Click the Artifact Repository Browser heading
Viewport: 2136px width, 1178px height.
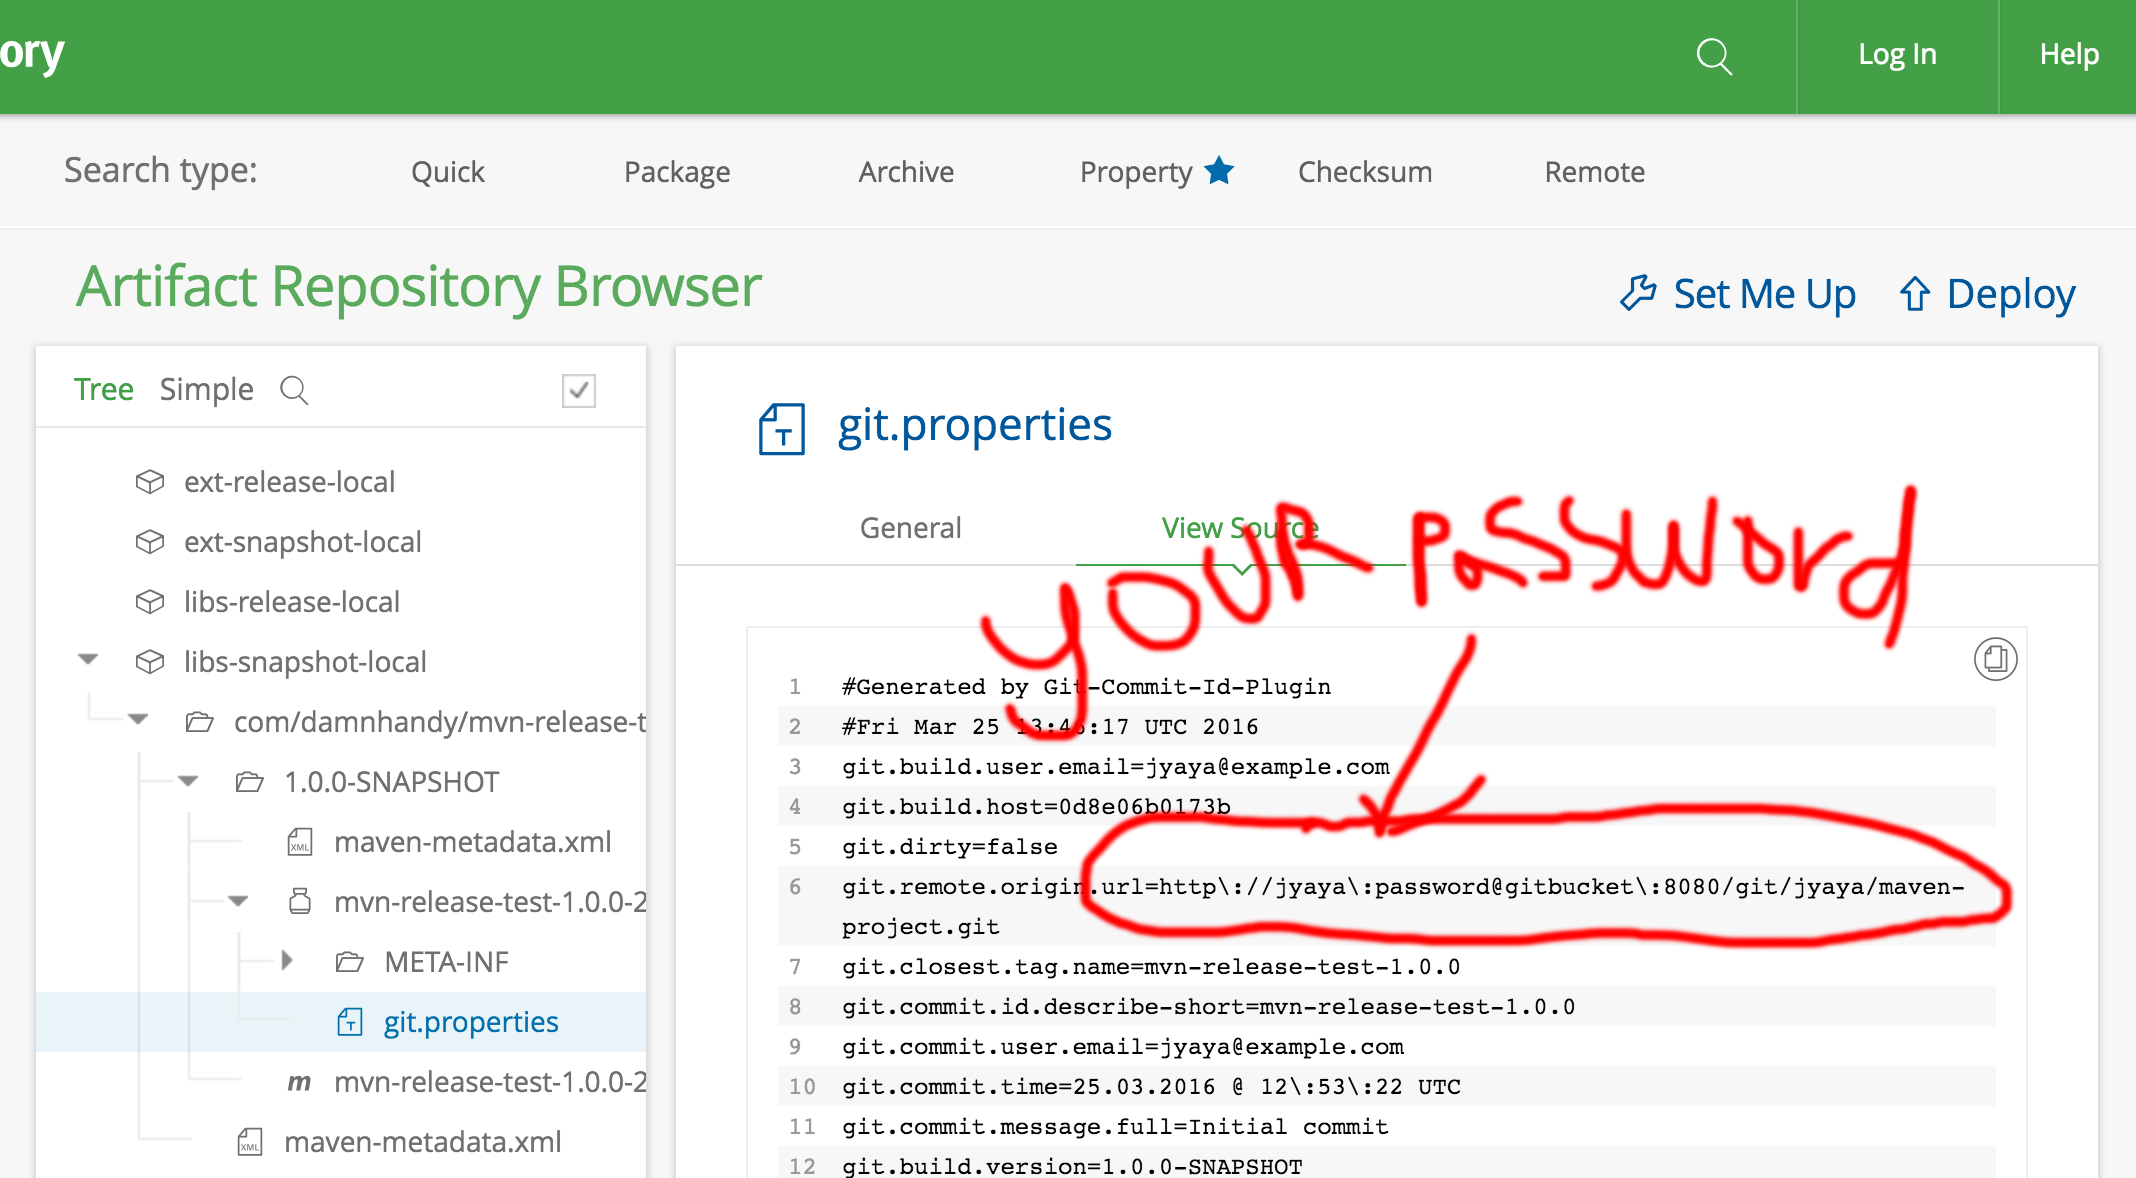pyautogui.click(x=419, y=288)
